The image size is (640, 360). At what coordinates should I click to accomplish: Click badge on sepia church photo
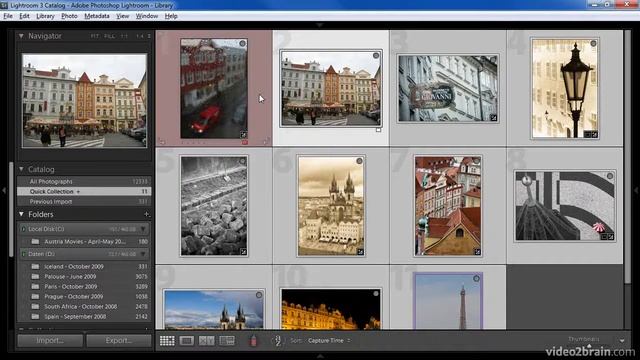click(x=360, y=252)
